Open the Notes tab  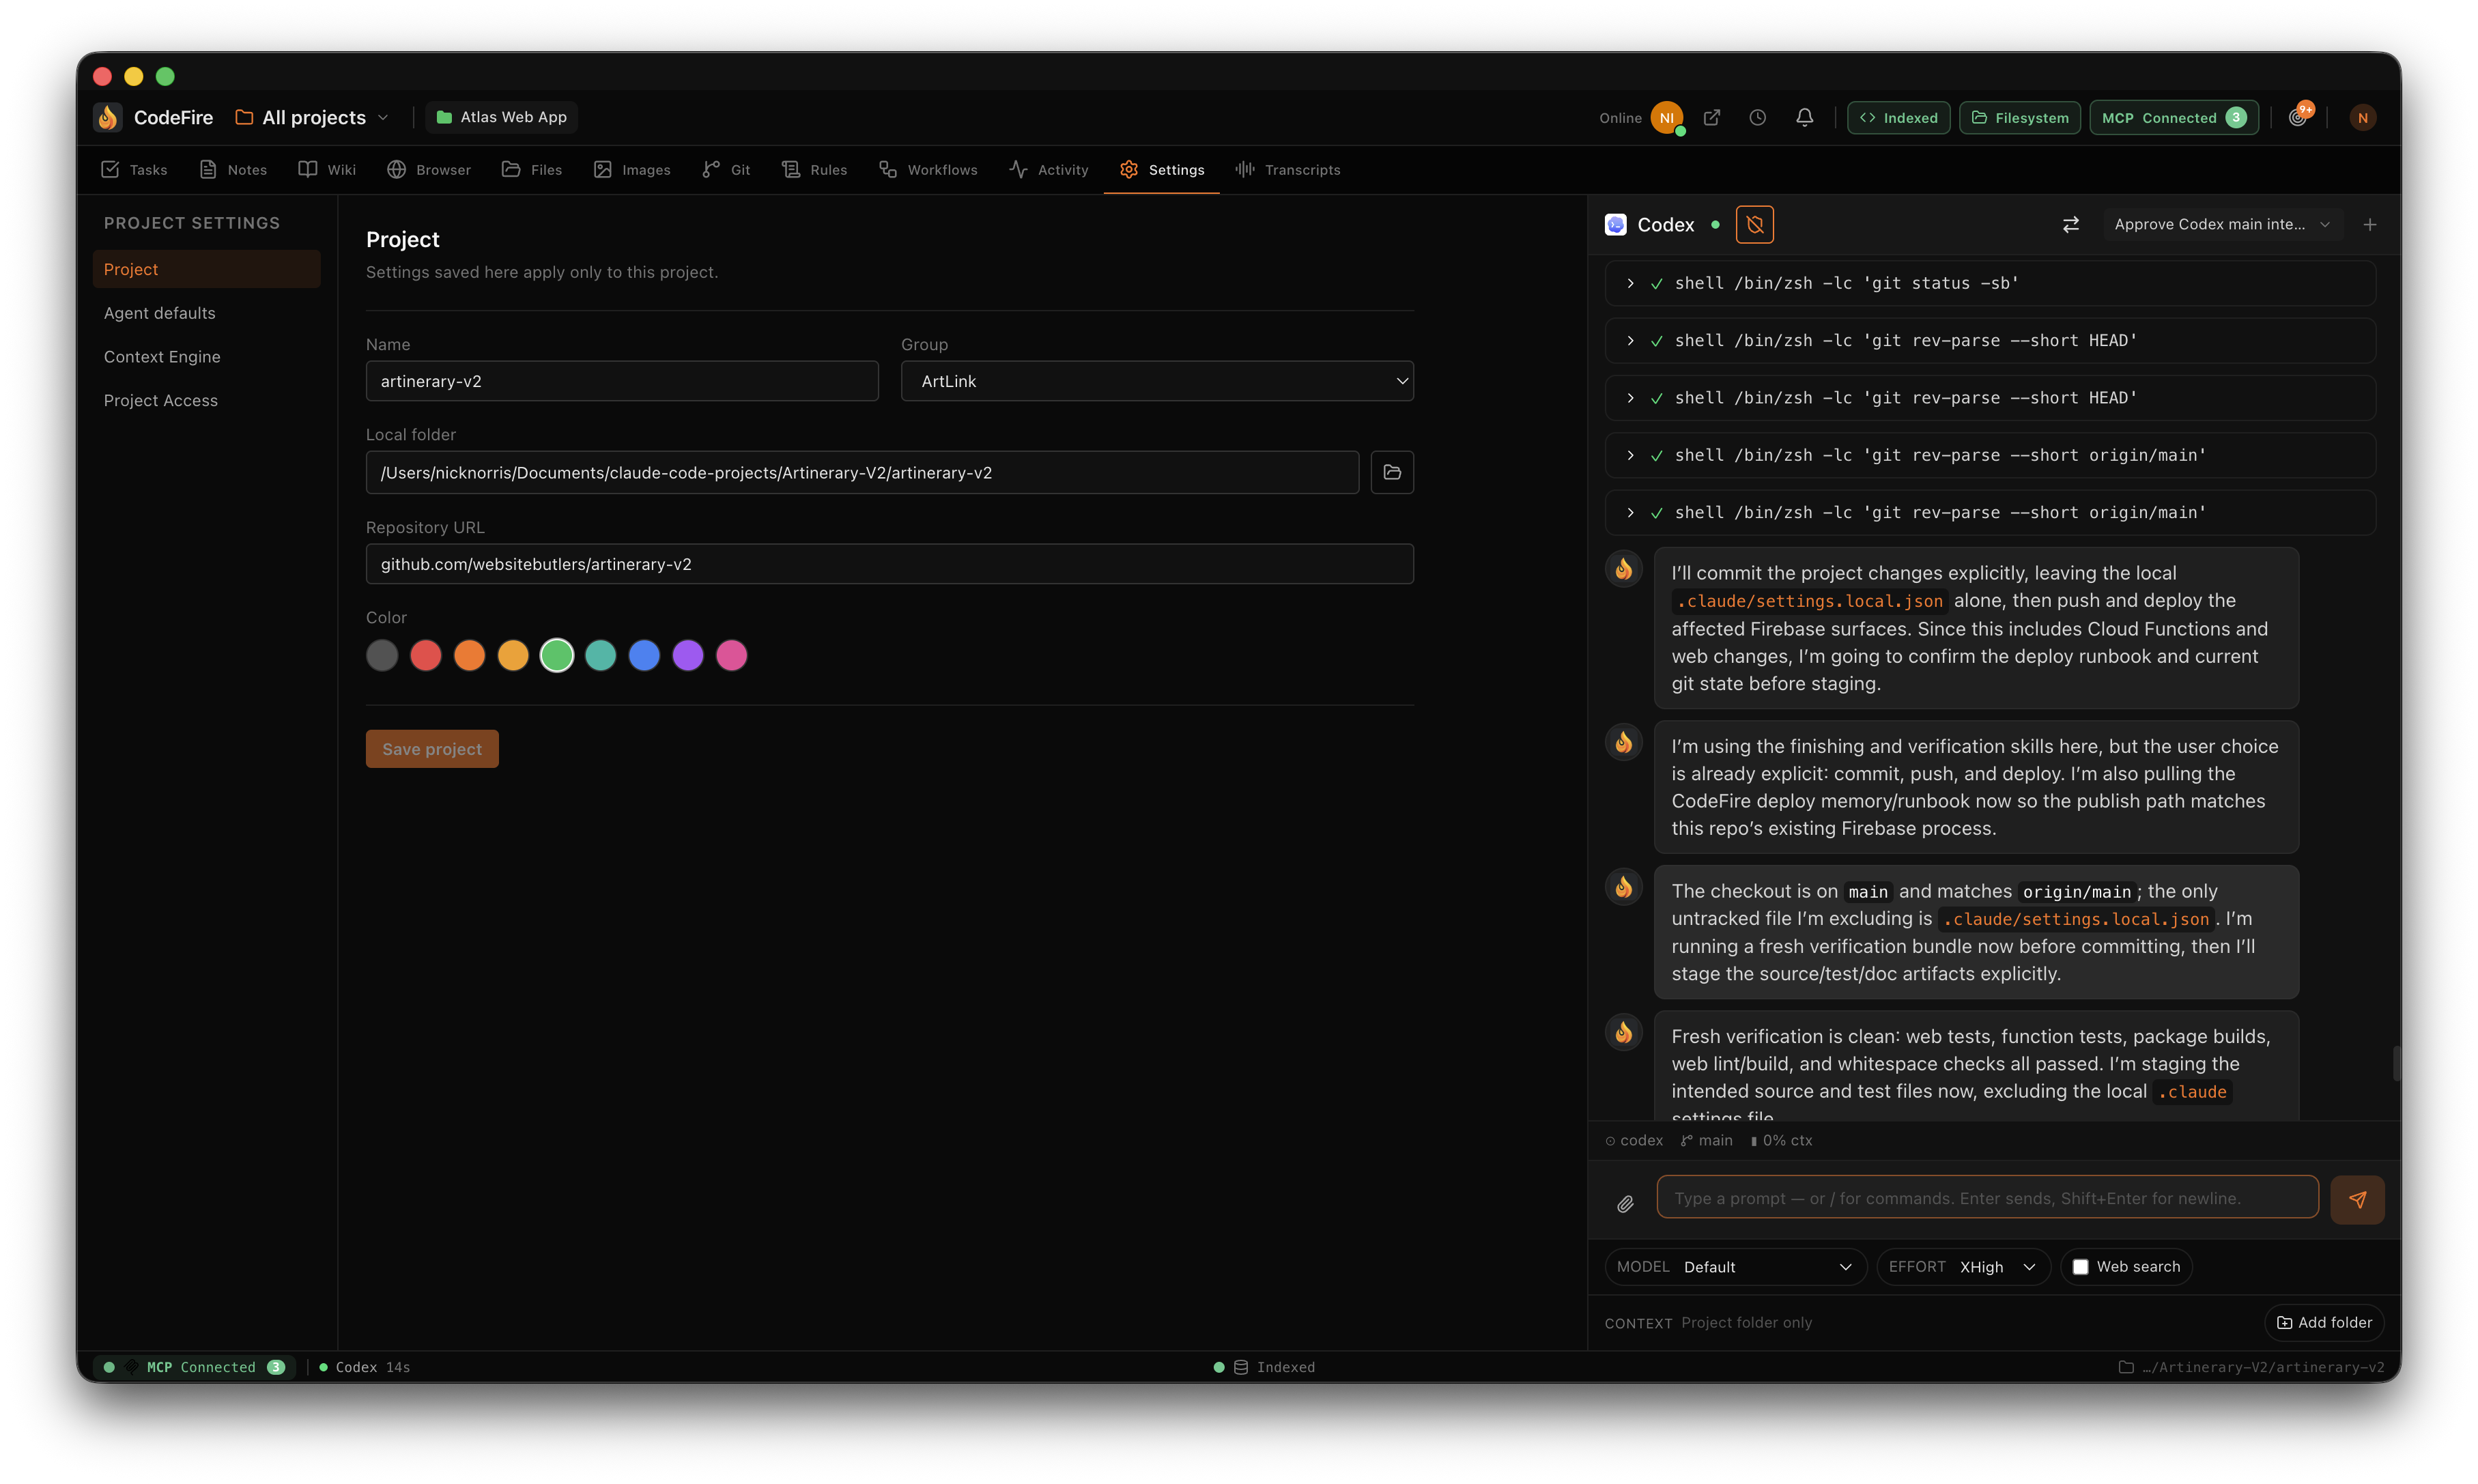[233, 170]
